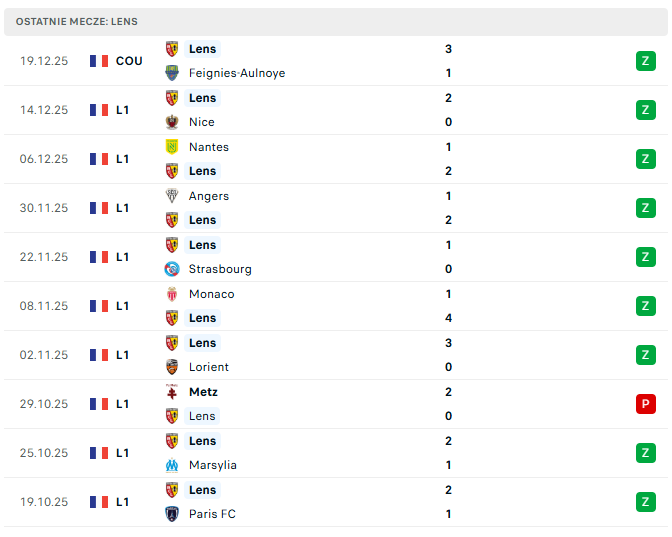The width and height of the screenshot is (672, 537).
Task: Click the Nantes yellow crest icon
Action: tap(172, 147)
